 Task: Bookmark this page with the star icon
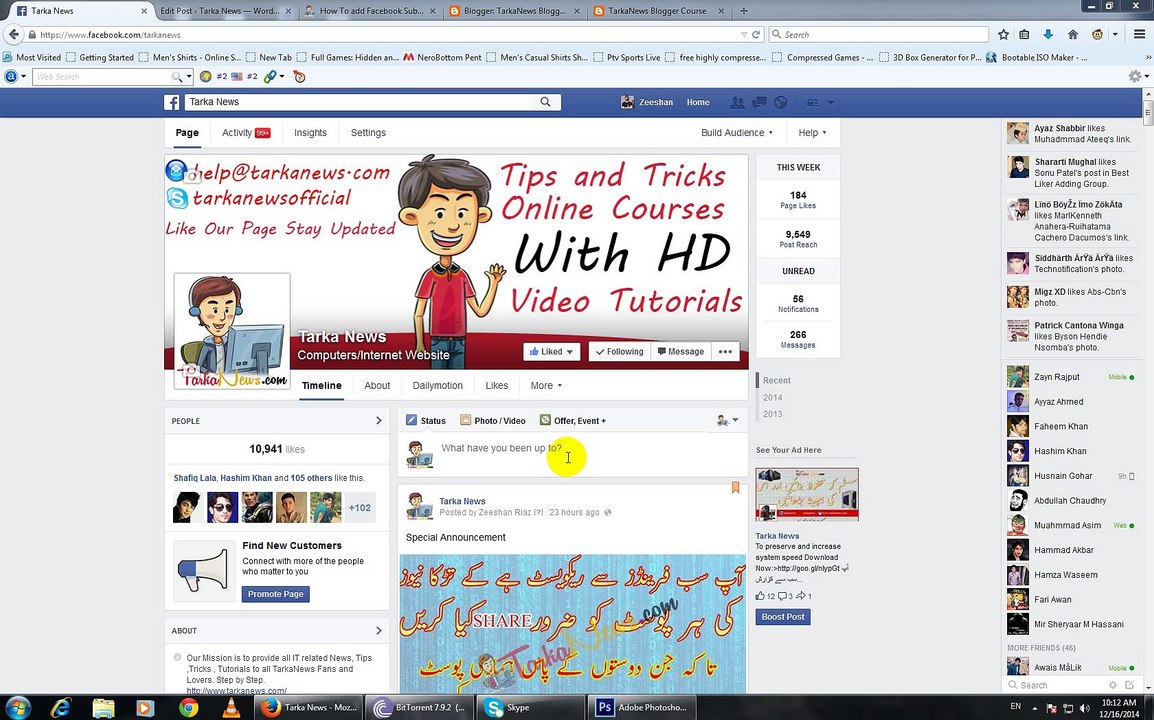click(1003, 35)
